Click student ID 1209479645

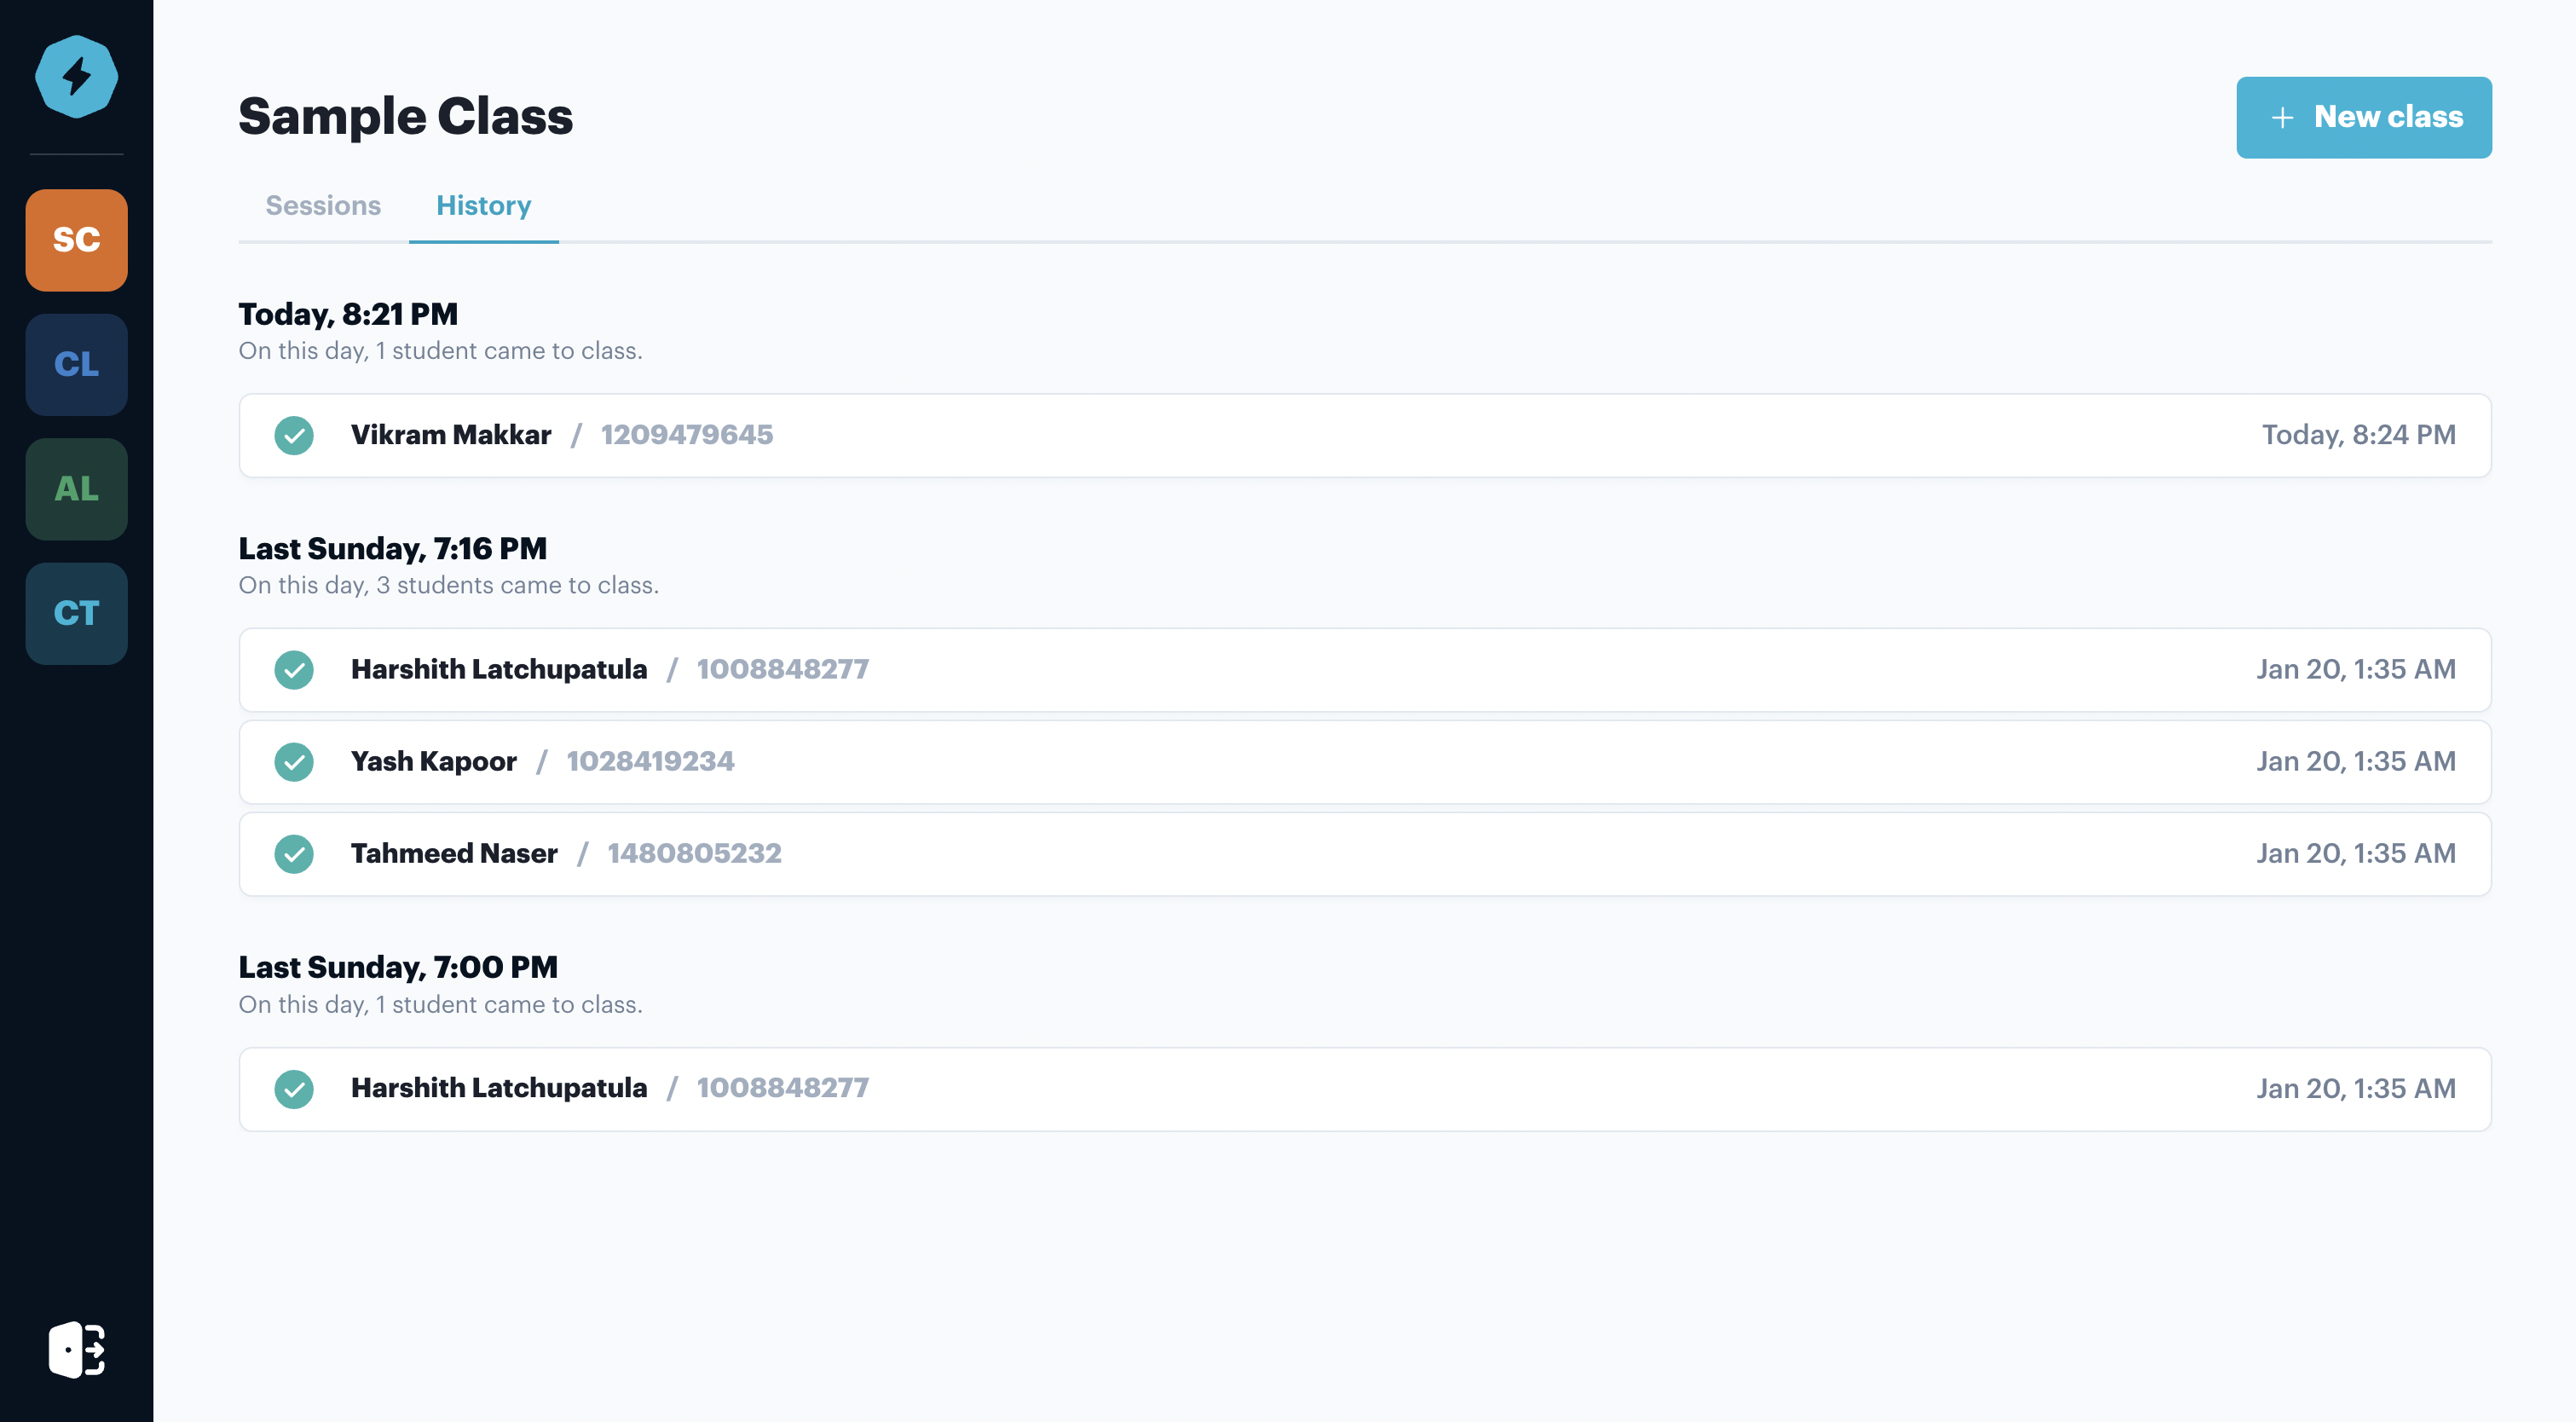(x=687, y=434)
